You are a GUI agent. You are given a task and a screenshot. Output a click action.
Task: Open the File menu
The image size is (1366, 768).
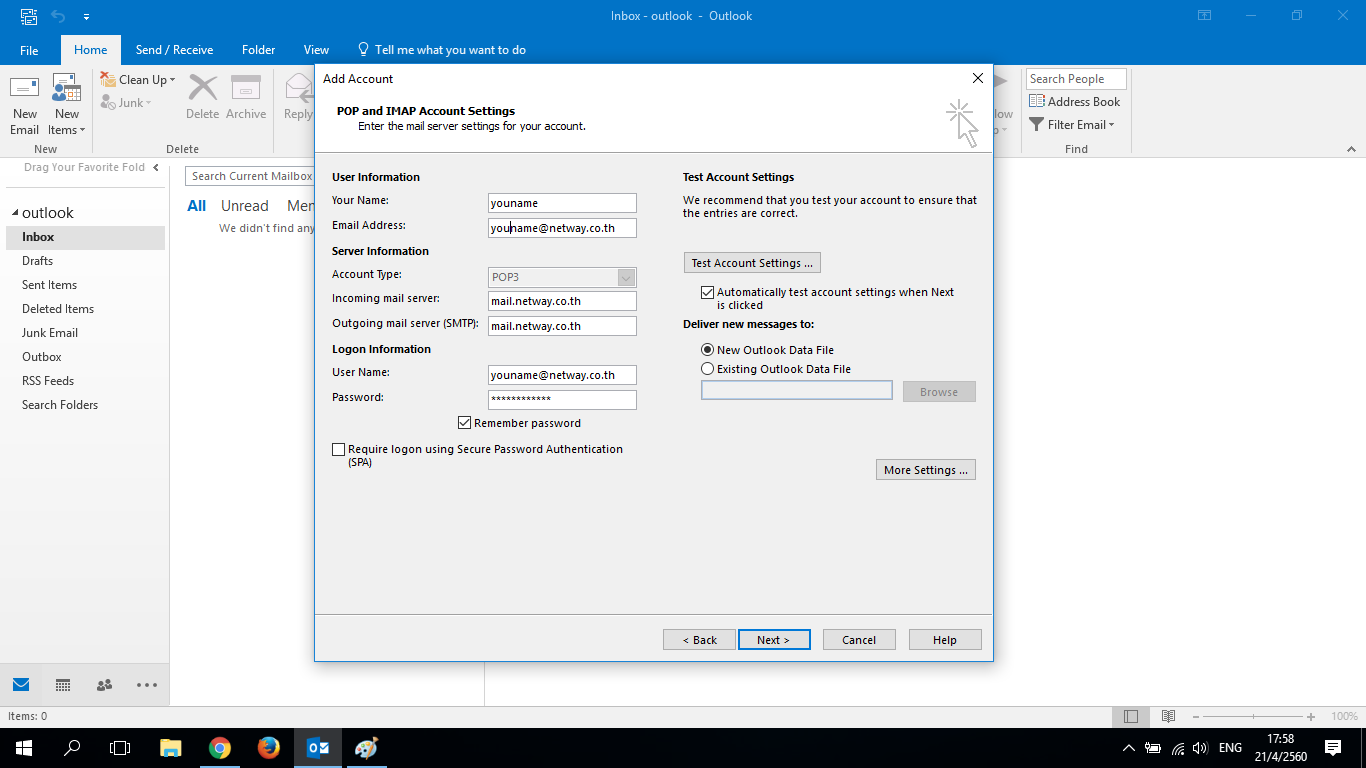coord(29,50)
